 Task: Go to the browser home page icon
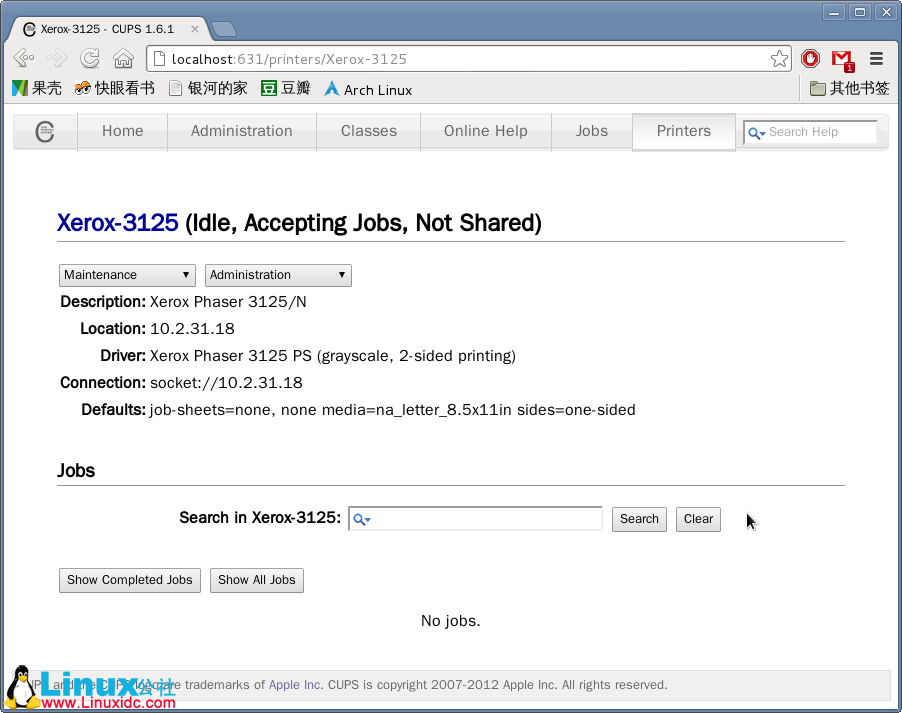point(123,59)
